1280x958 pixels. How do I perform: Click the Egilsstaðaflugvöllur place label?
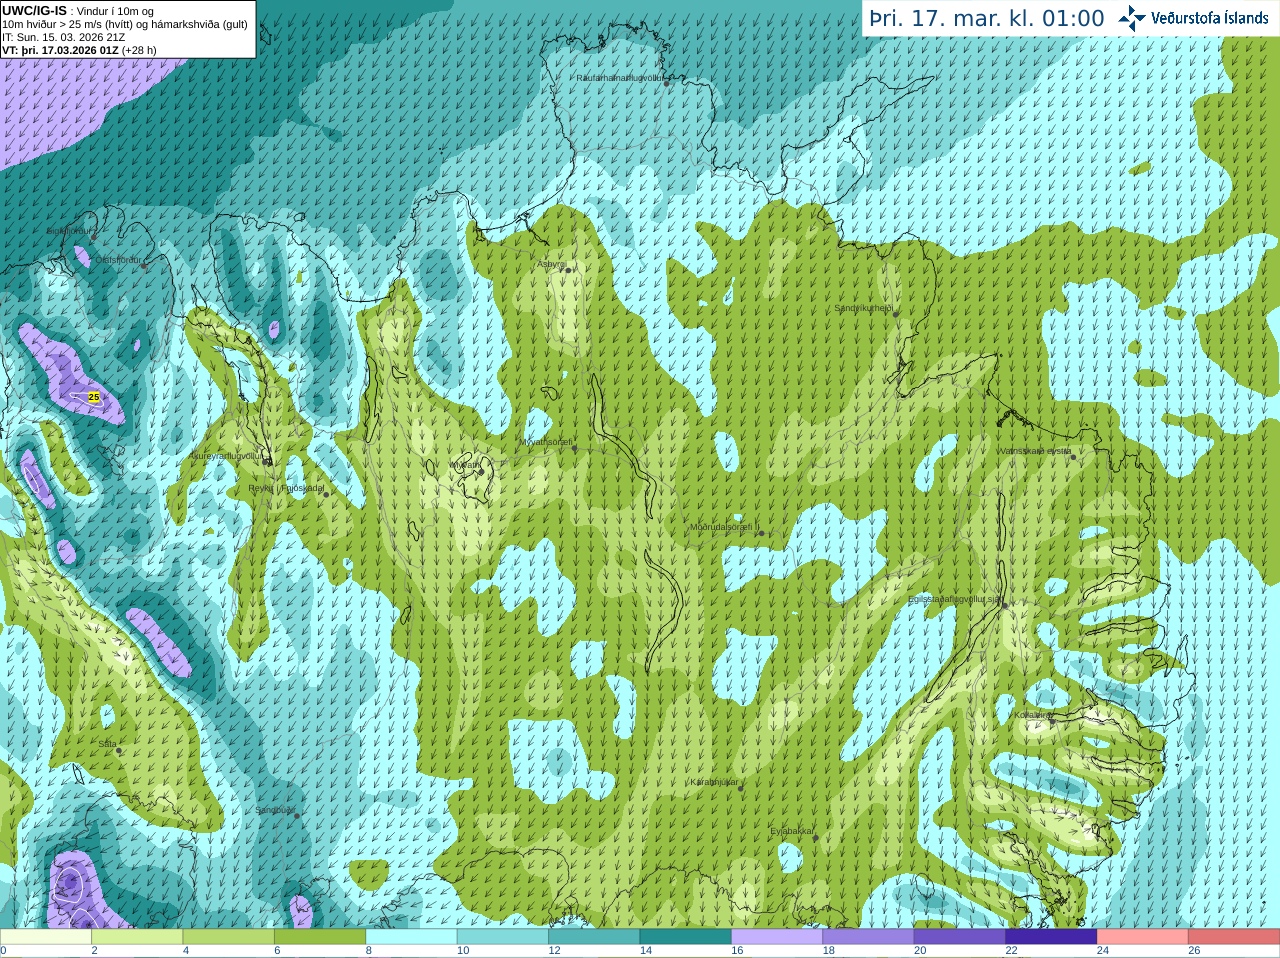tap(953, 599)
